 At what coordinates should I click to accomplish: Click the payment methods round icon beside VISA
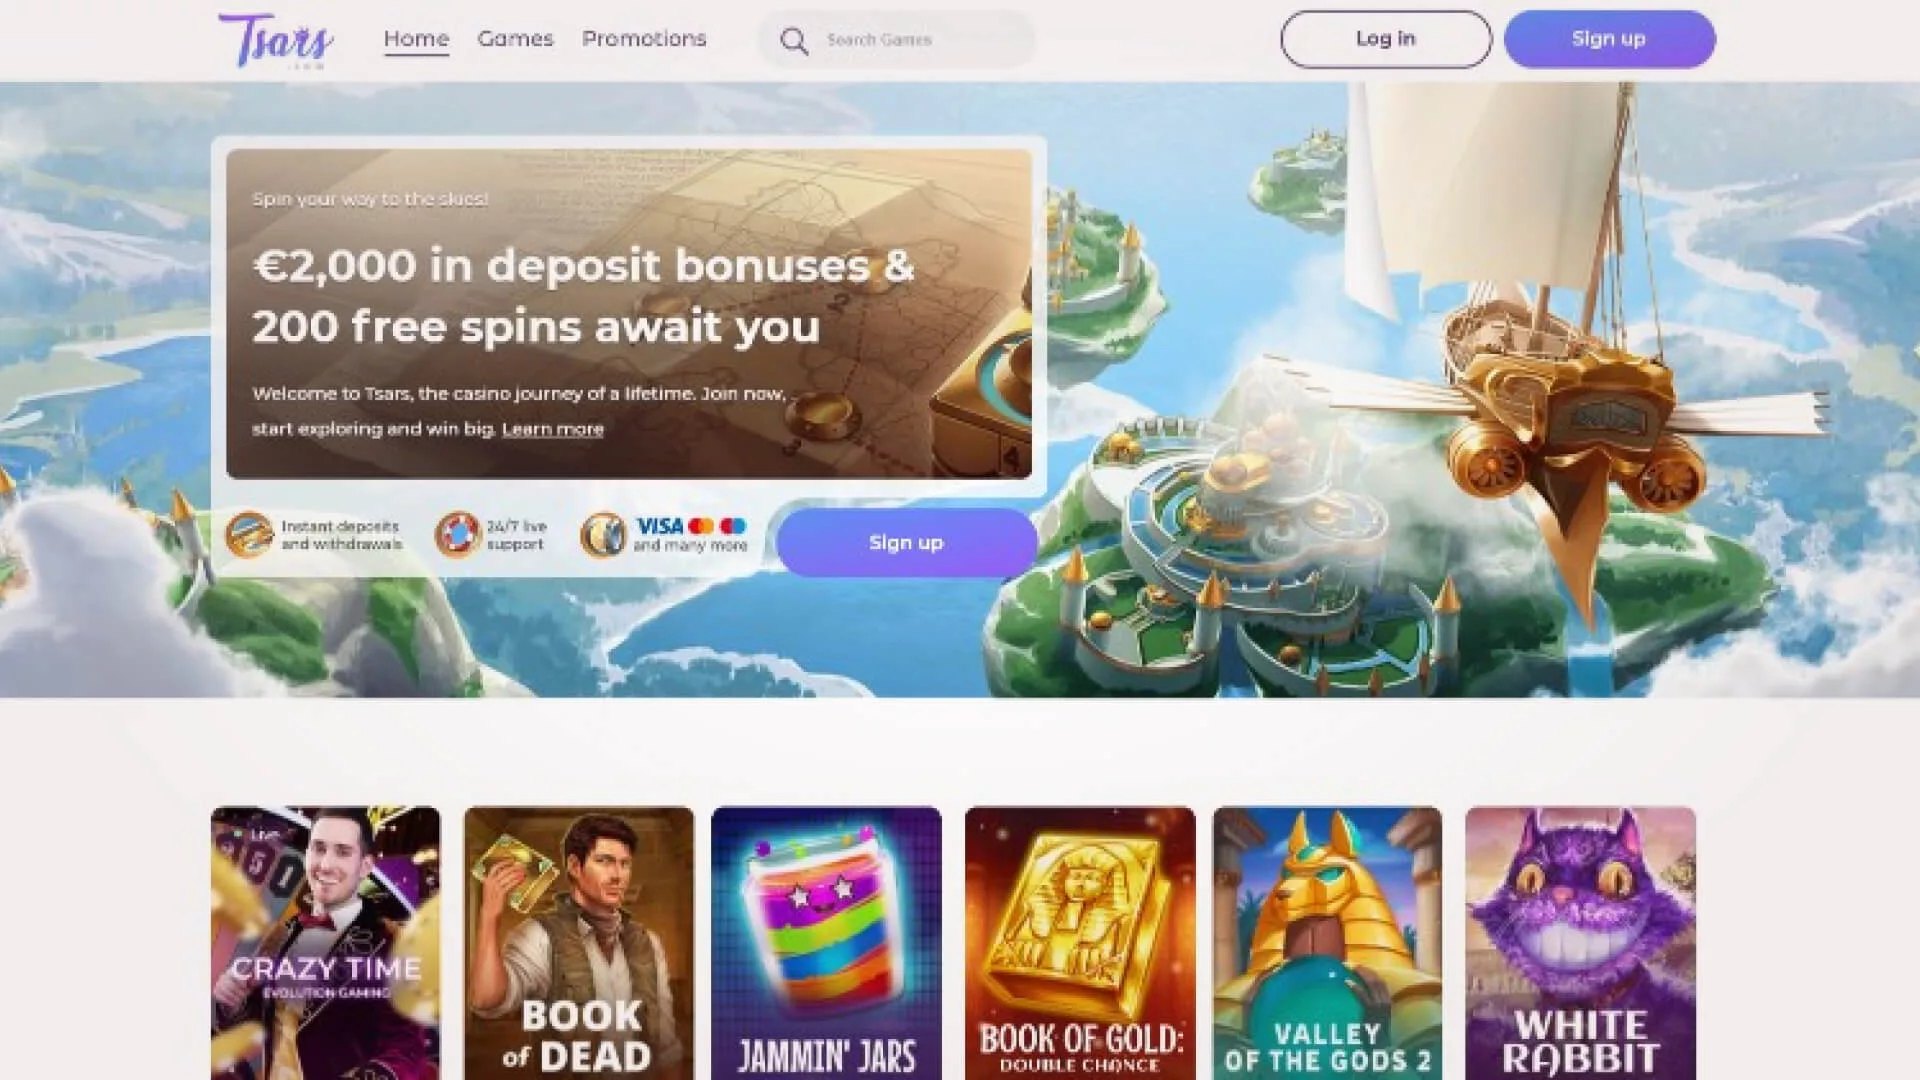(603, 535)
